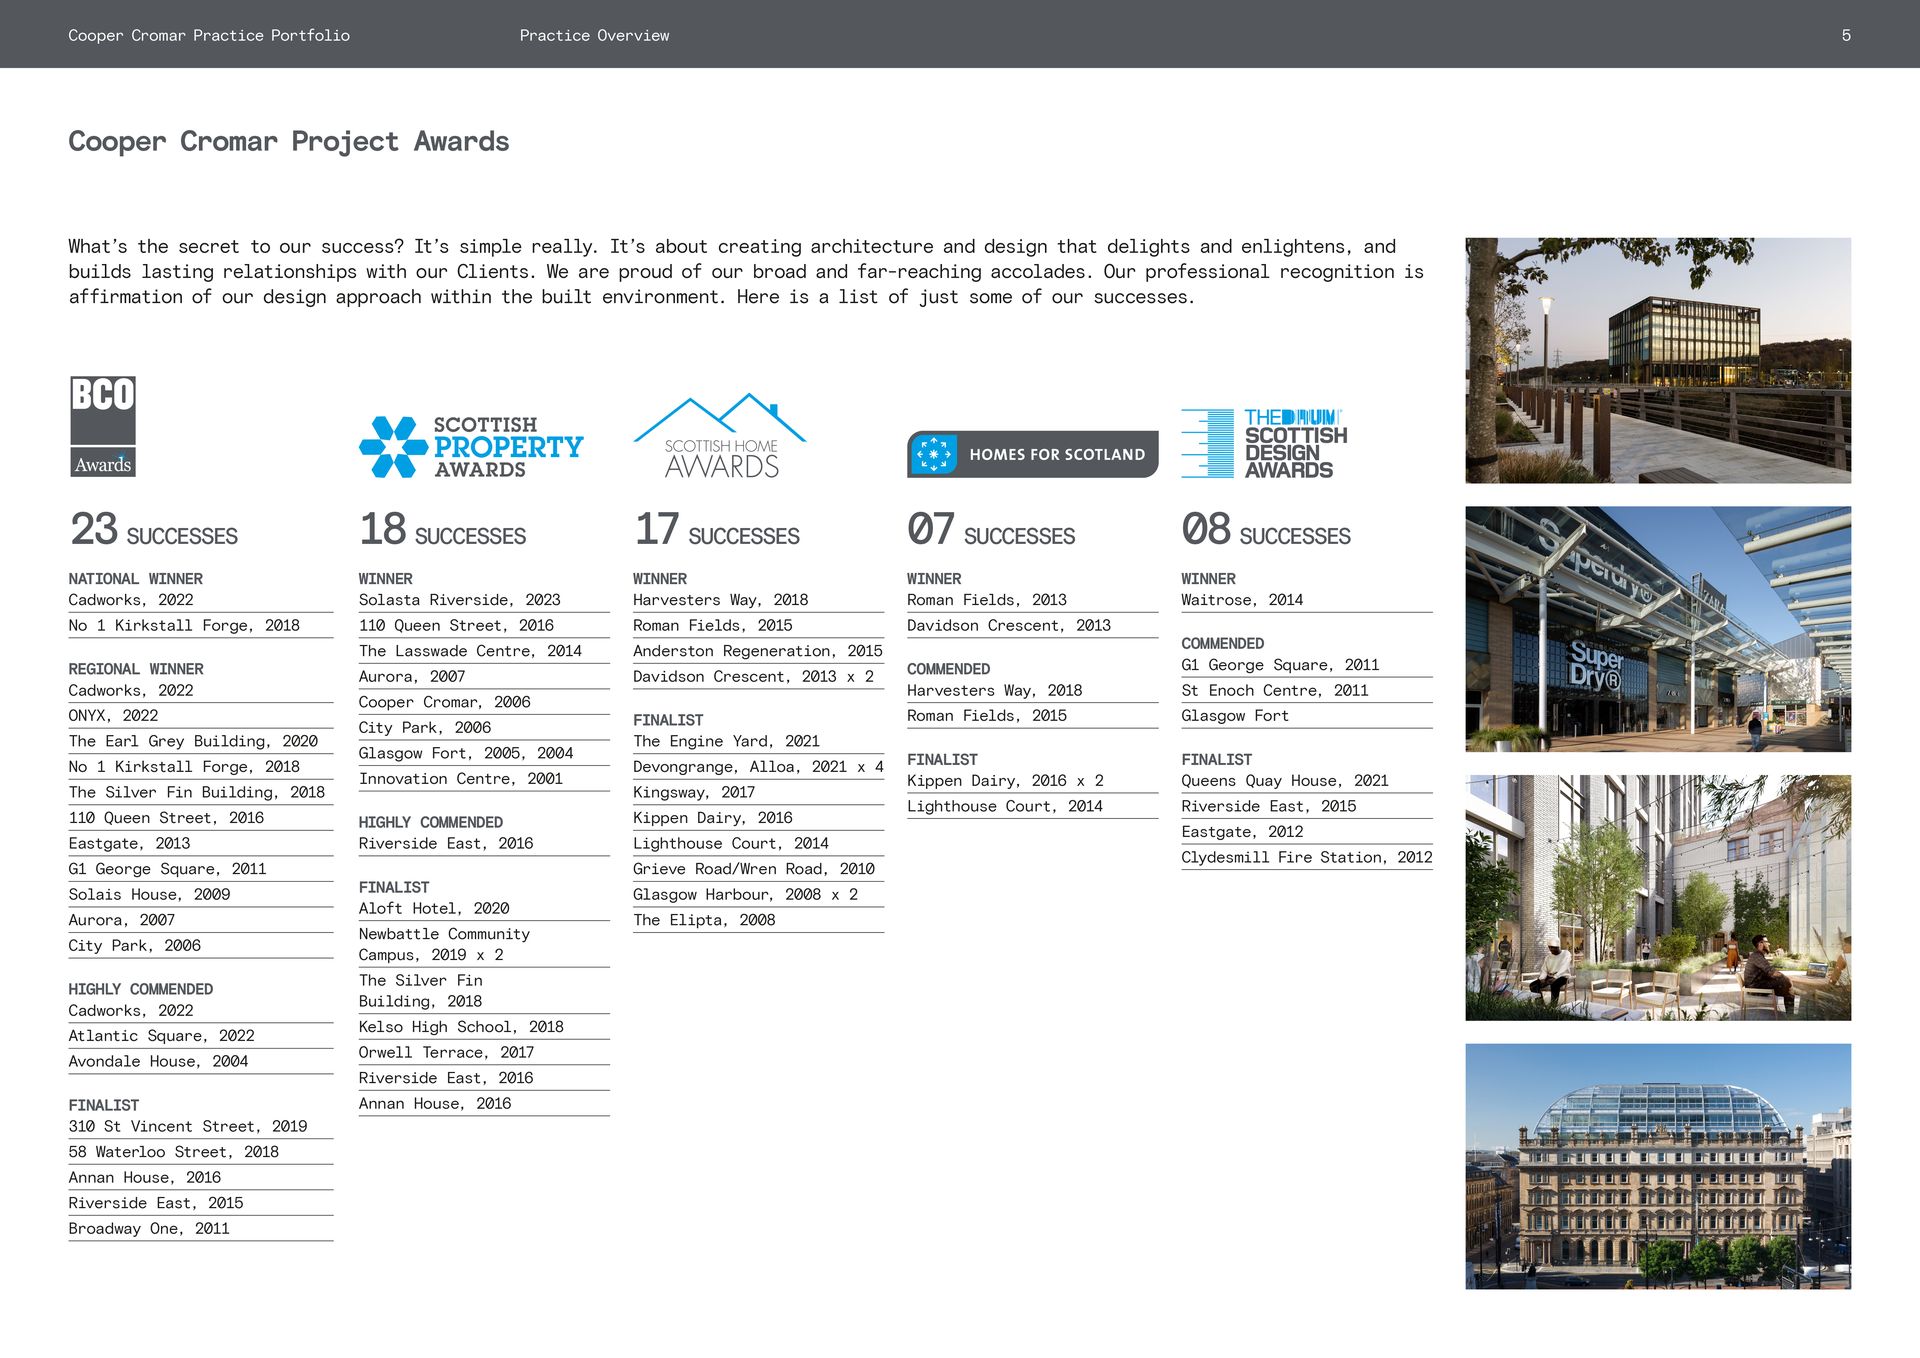Select the 'Solasta Riverside, 2023' entry
Image resolution: width=1920 pixels, height=1358 pixels.
[460, 600]
